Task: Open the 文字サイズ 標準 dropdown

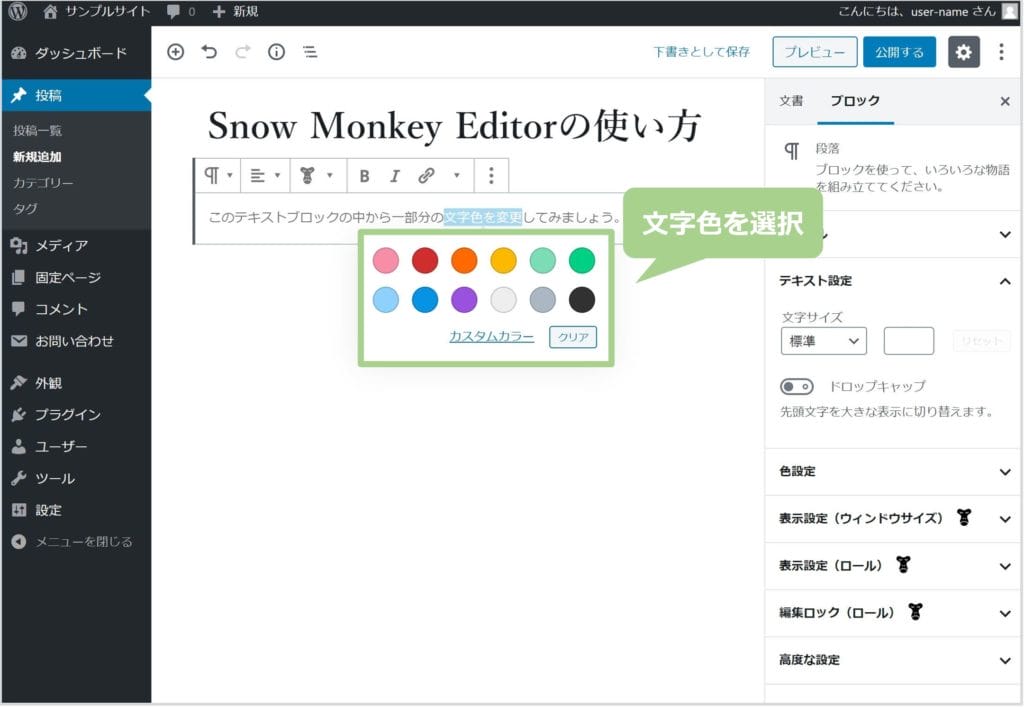Action: click(x=824, y=341)
